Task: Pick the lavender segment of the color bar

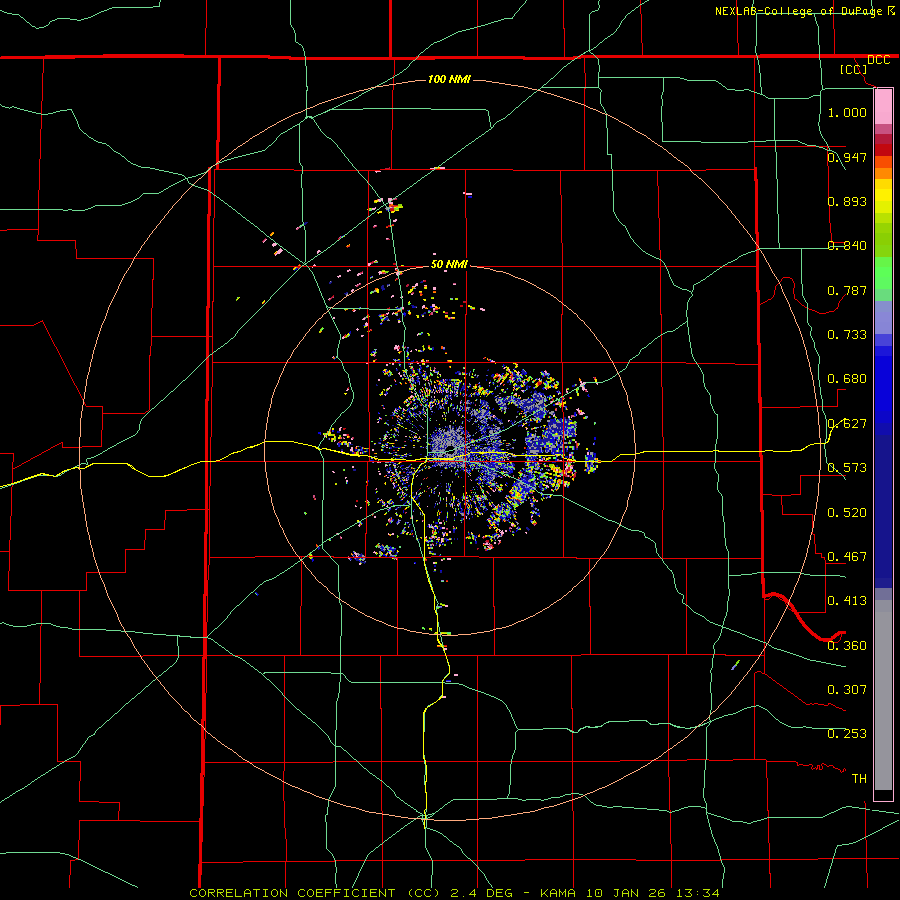Action: [x=883, y=317]
